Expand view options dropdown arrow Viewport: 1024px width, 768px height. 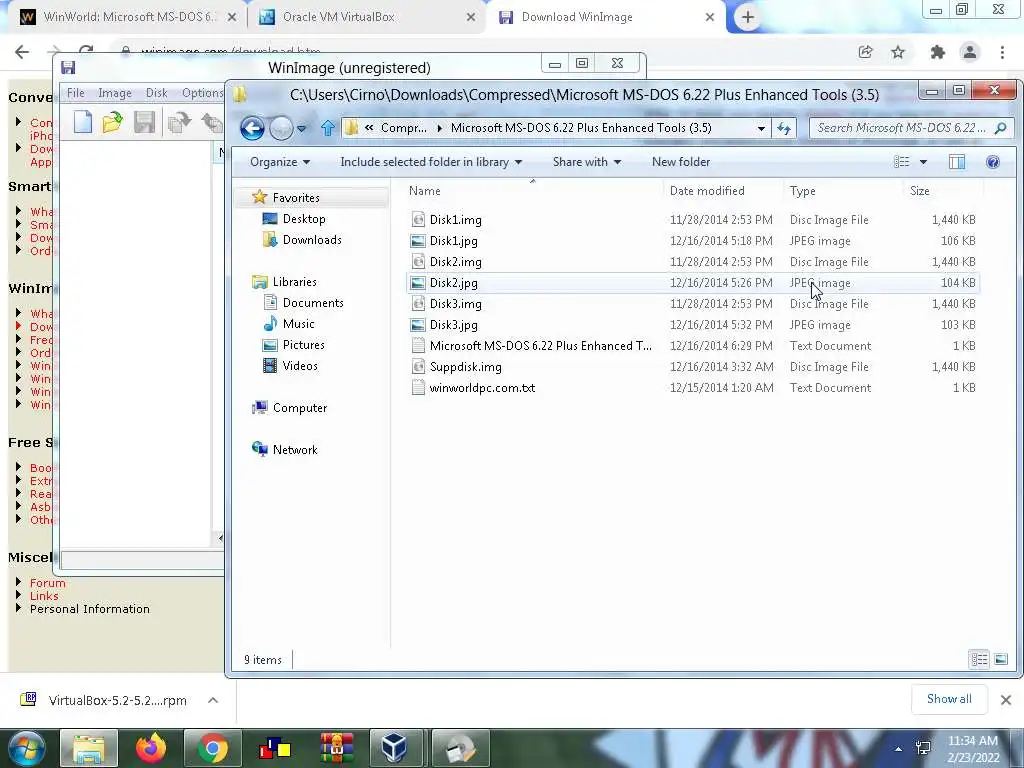click(x=923, y=162)
